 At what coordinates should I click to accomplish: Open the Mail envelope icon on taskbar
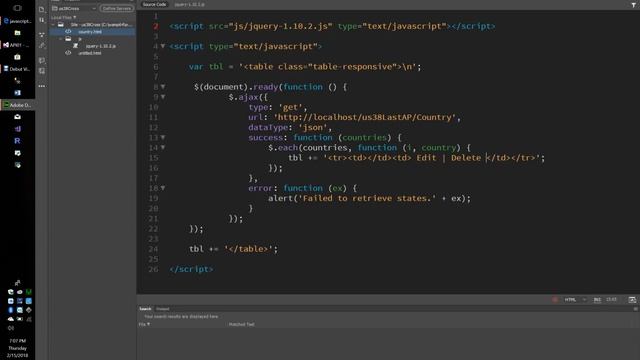[17, 117]
